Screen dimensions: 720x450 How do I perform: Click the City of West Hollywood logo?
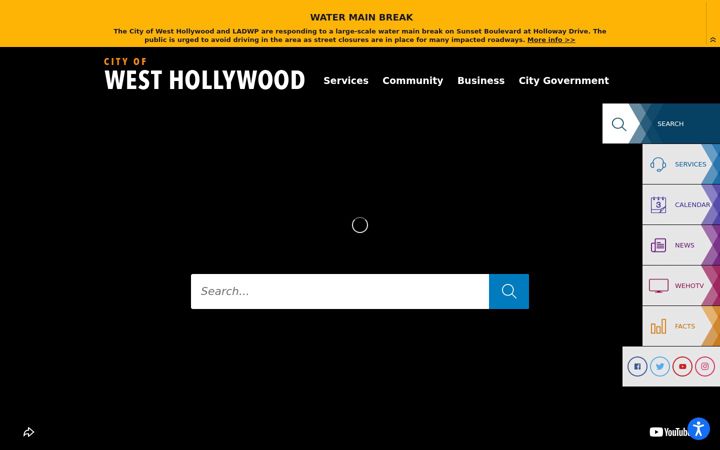coord(204,74)
